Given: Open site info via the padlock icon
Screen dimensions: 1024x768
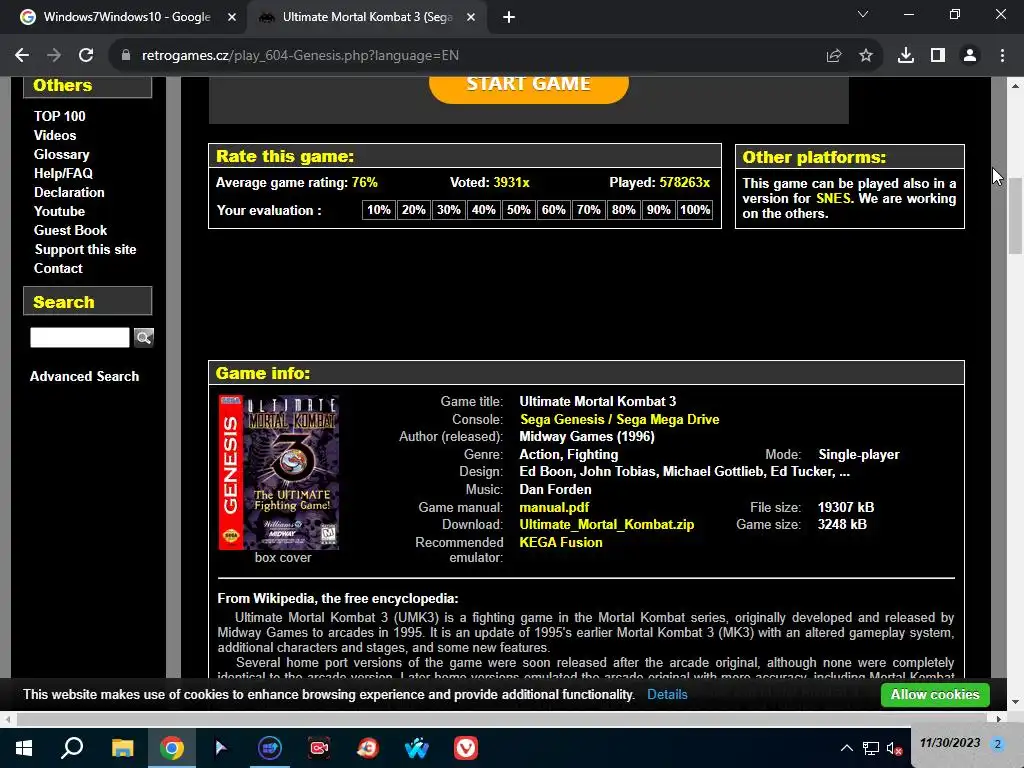Looking at the screenshot, I should [126, 56].
